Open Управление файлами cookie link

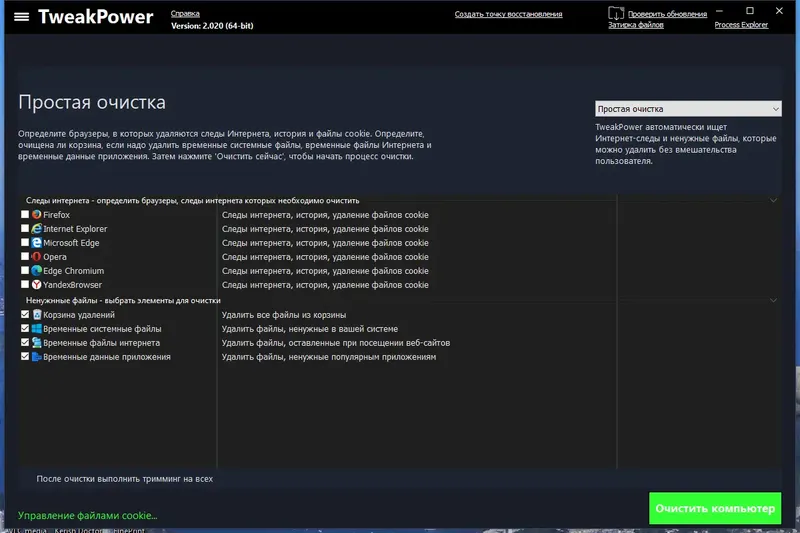tap(88, 516)
